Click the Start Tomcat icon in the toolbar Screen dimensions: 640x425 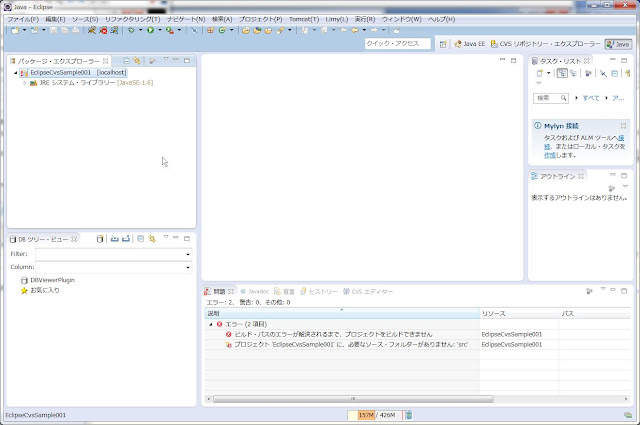pos(92,30)
